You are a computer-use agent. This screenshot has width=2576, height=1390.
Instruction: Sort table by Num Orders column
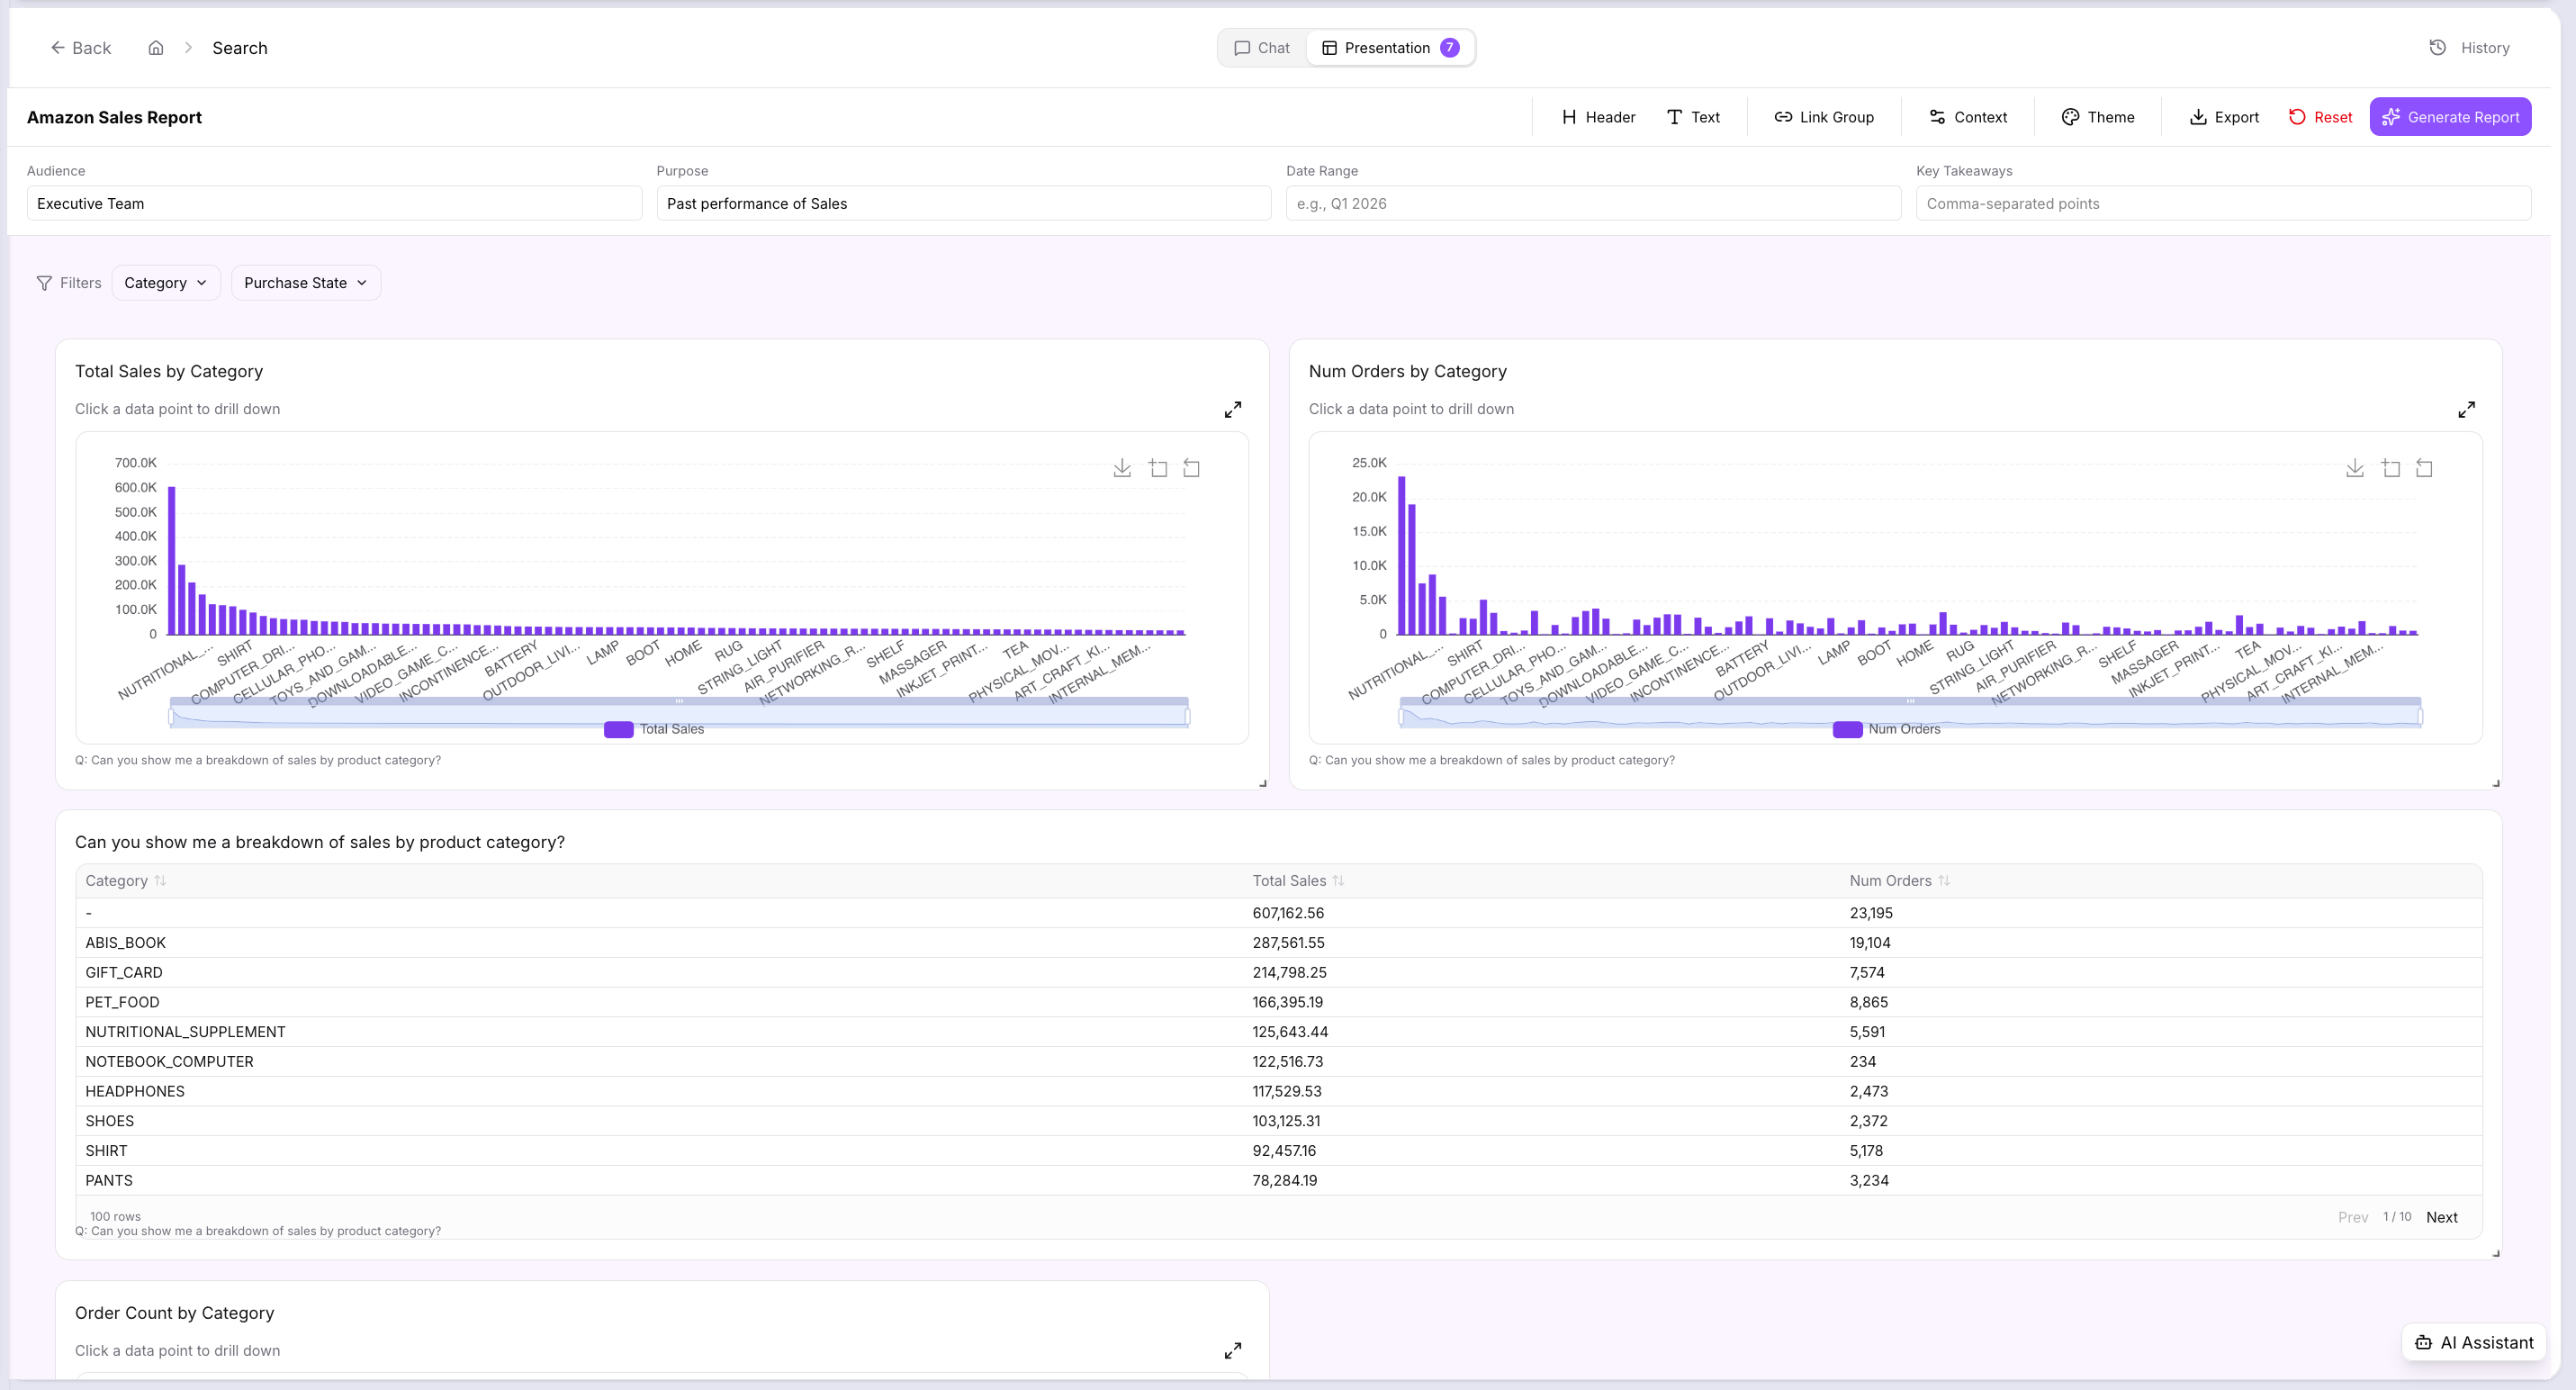(x=1900, y=881)
